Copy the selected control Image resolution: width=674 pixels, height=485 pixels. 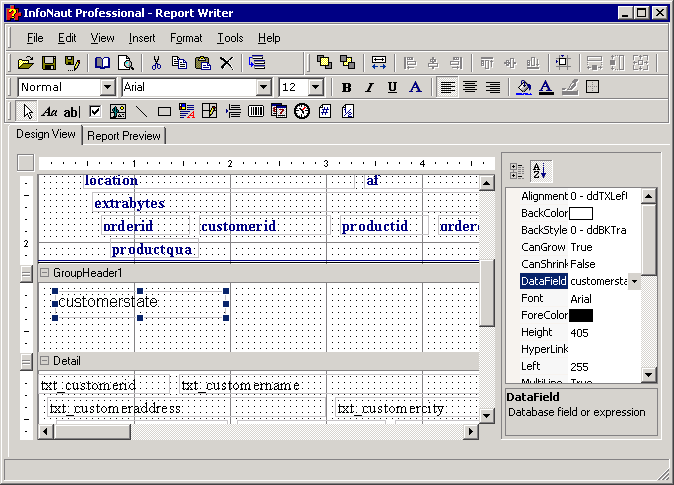[179, 63]
